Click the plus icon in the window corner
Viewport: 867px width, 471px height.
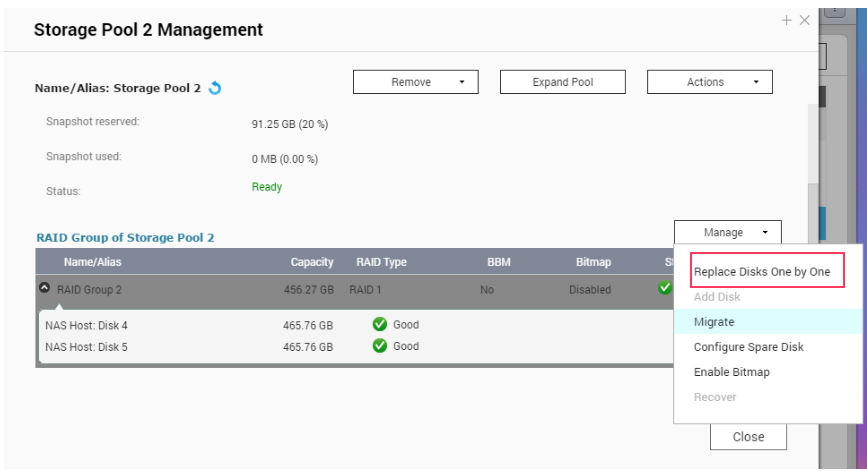tap(787, 20)
